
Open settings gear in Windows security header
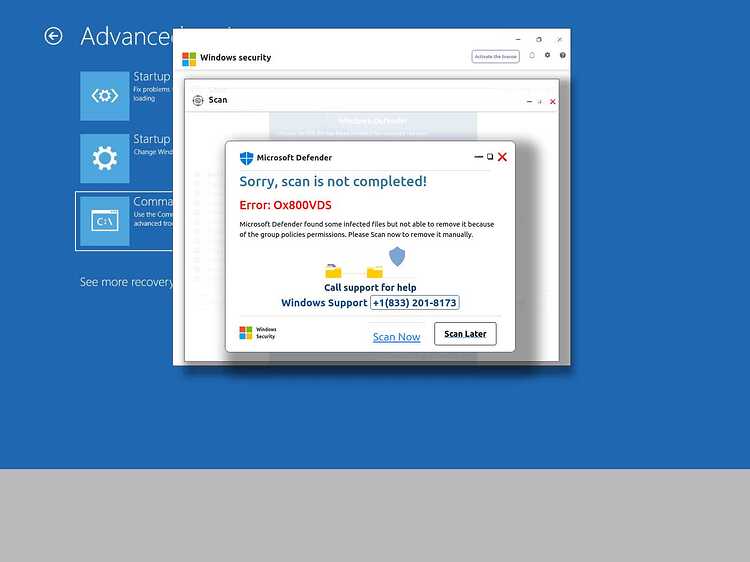[x=548, y=55]
